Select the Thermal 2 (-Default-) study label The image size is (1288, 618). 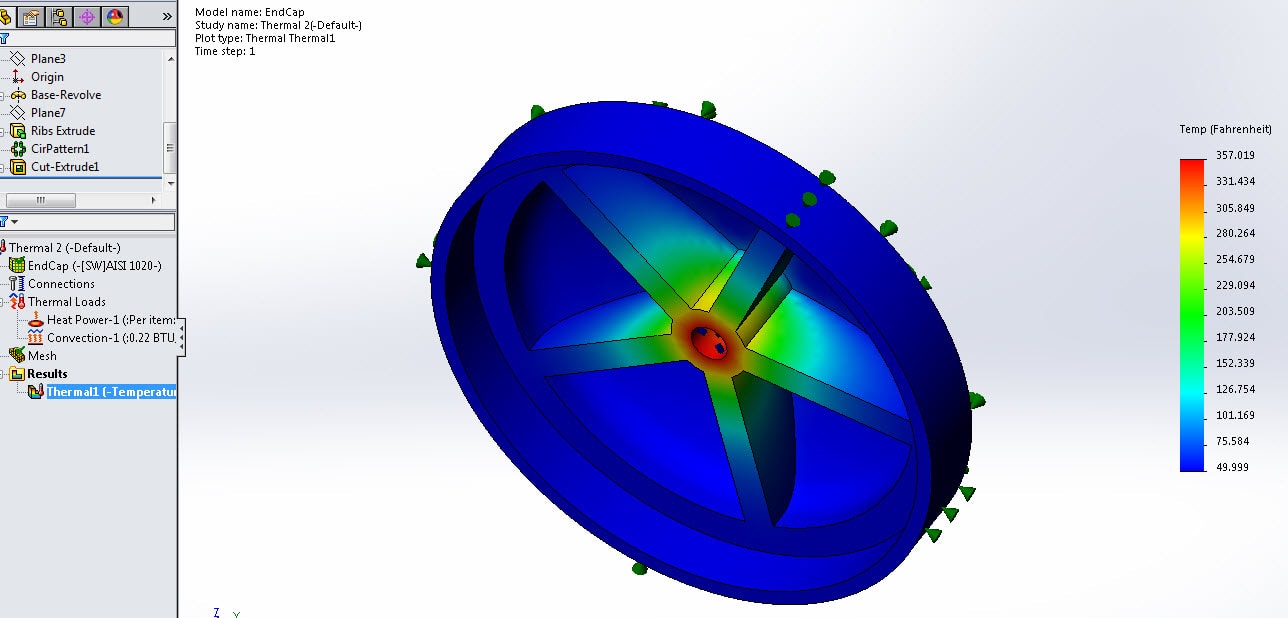(65, 248)
